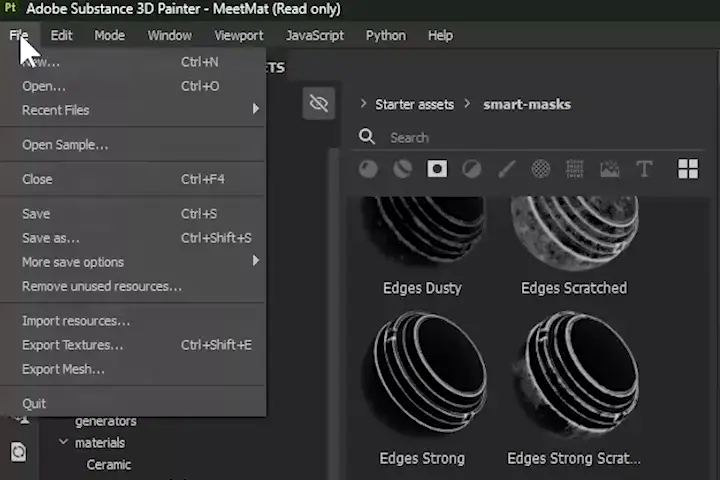Open the Python menu

pos(386,35)
